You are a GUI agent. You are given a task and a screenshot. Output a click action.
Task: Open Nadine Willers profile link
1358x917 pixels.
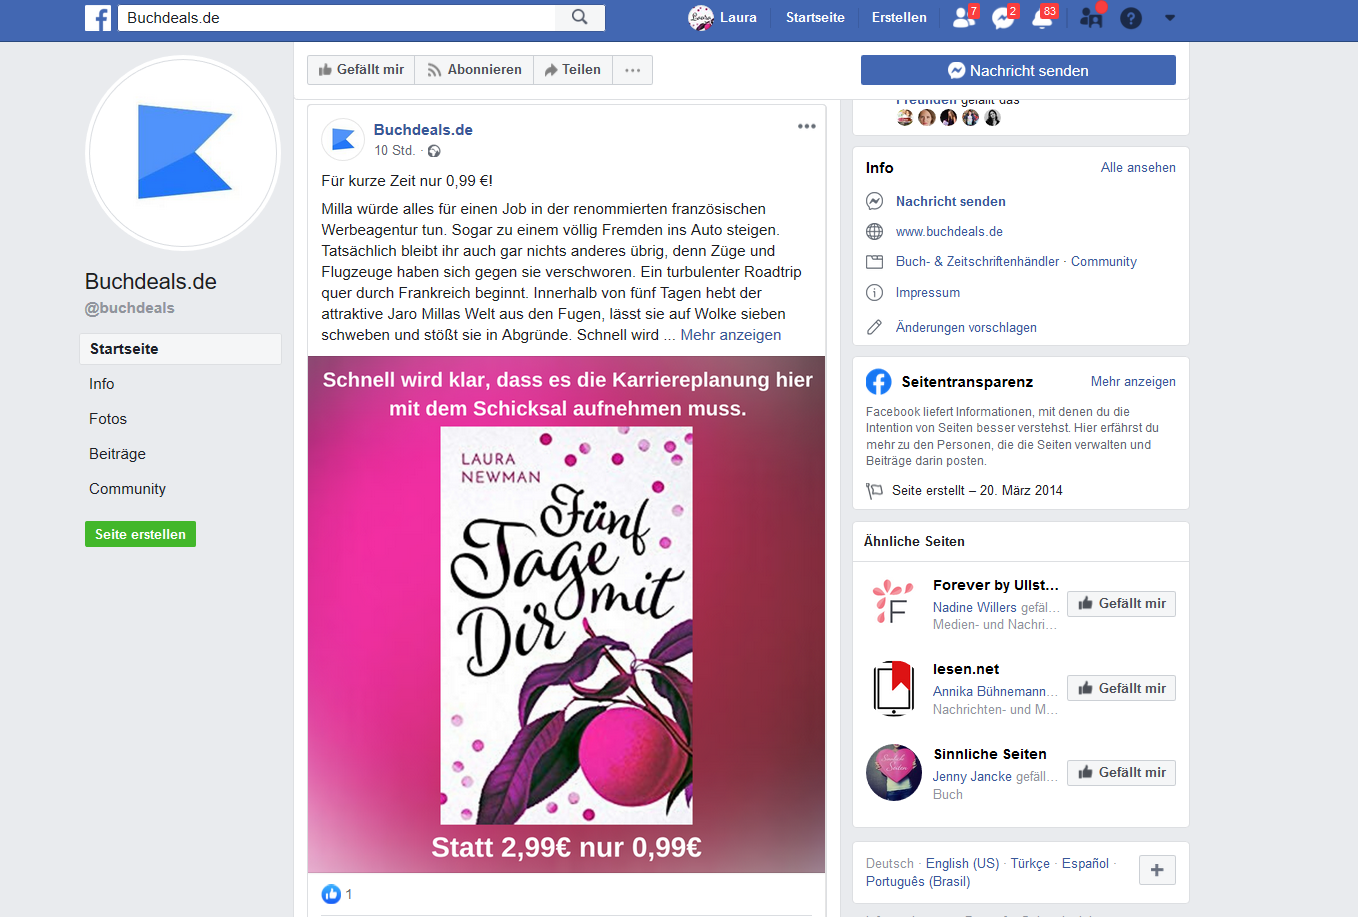(974, 608)
